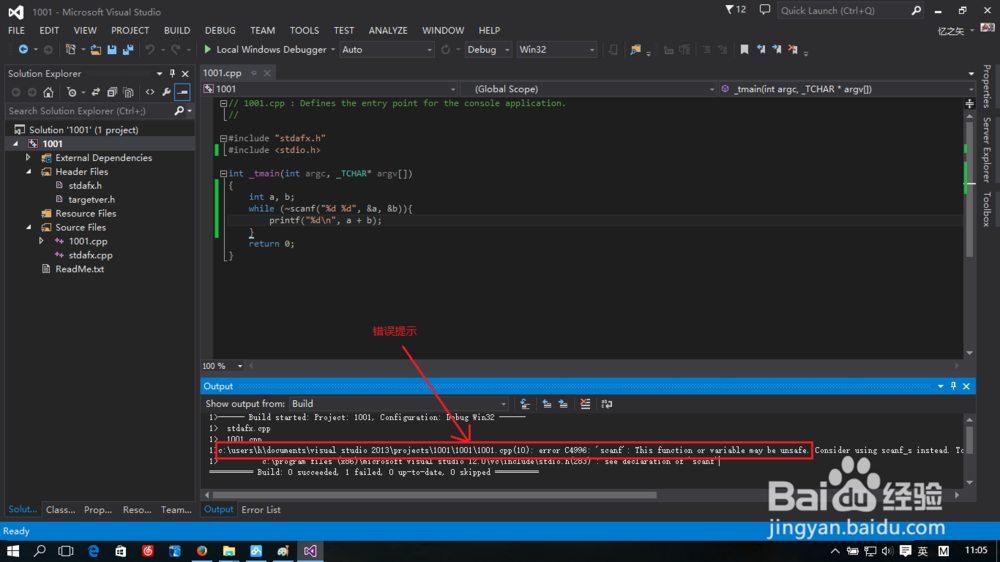Open Solution Platforms Win32 dropdown
Image resolution: width=1000 pixels, height=562 pixels.
556,50
